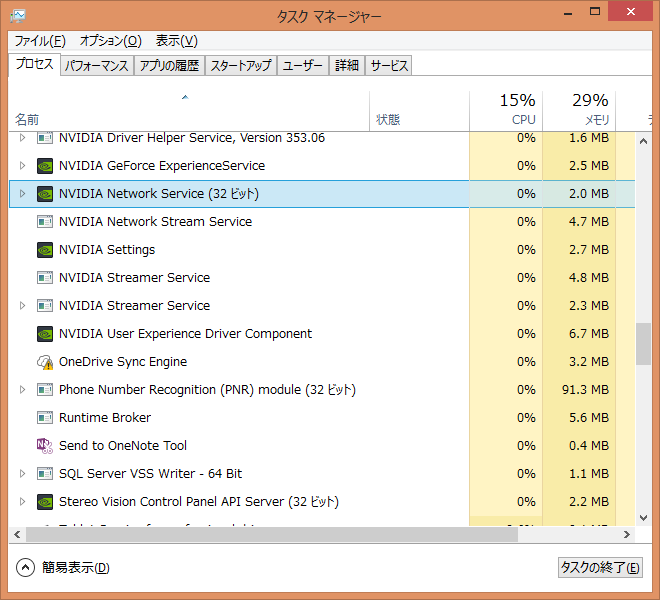This screenshot has height=600, width=660.
Task: Click the horizontal scrollbar thumb
Action: [x=272, y=535]
